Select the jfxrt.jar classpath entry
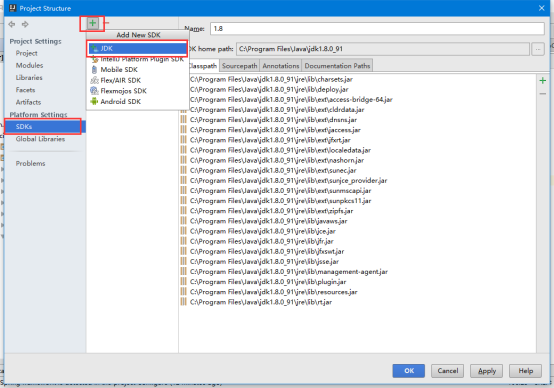Image resolution: width=554 pixels, height=388 pixels. [270, 140]
